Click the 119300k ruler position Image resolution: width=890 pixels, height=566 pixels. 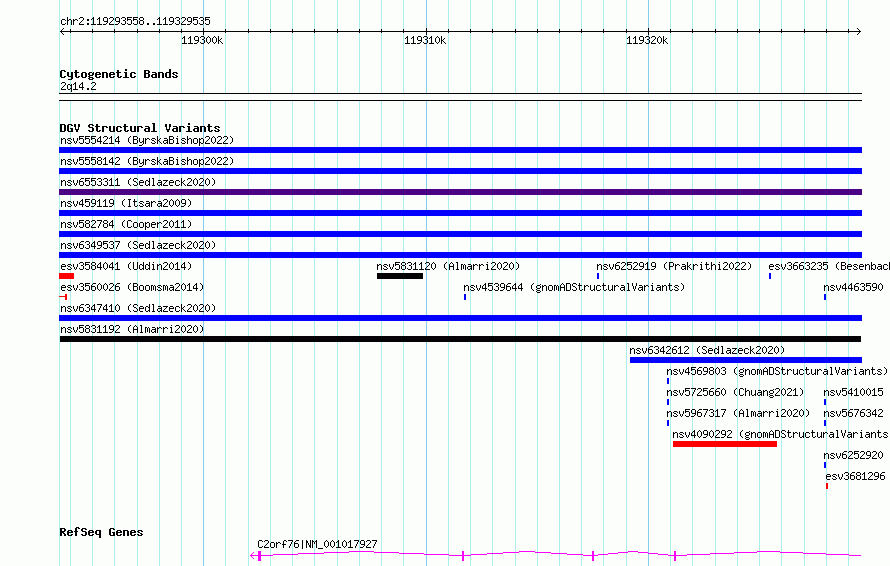(x=202, y=40)
